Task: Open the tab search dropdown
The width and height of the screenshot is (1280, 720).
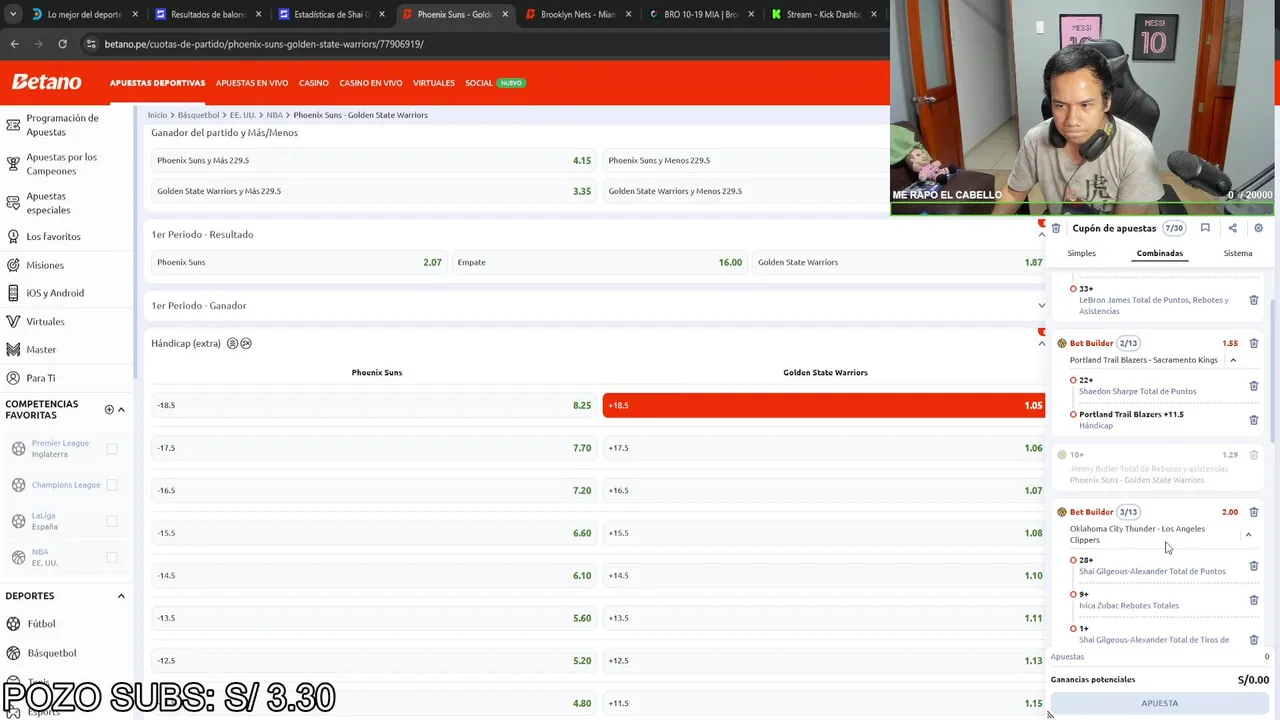Action: click(13, 14)
